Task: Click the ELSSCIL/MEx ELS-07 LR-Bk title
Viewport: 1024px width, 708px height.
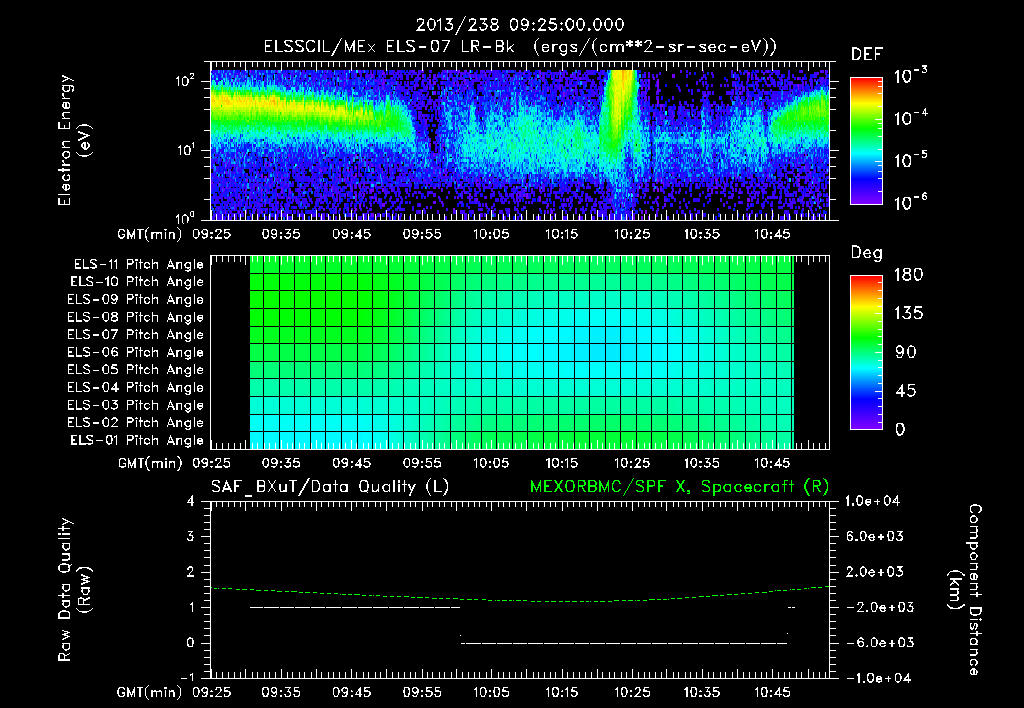Action: [389, 47]
